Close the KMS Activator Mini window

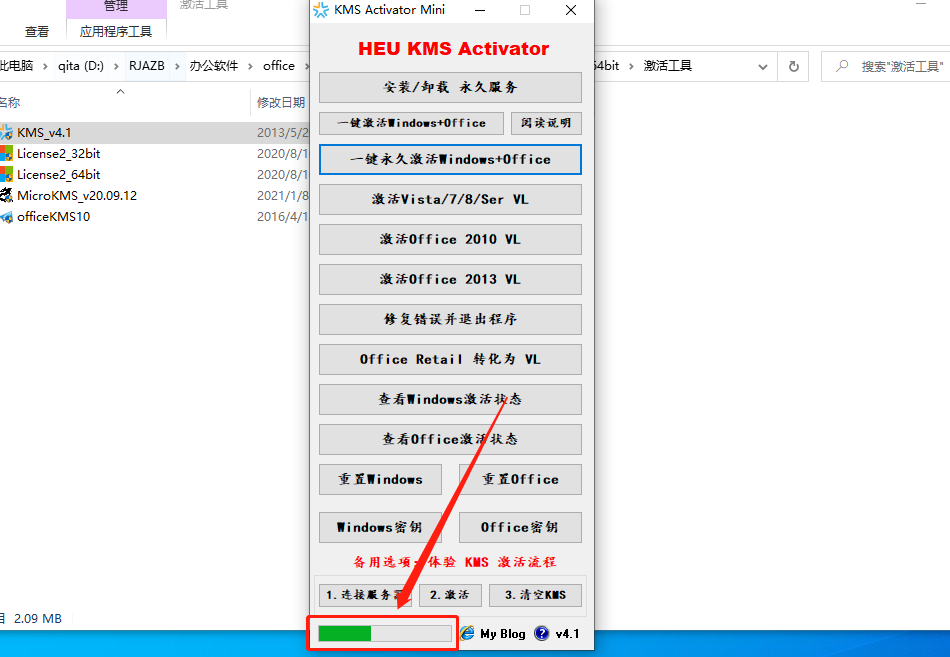(x=571, y=10)
